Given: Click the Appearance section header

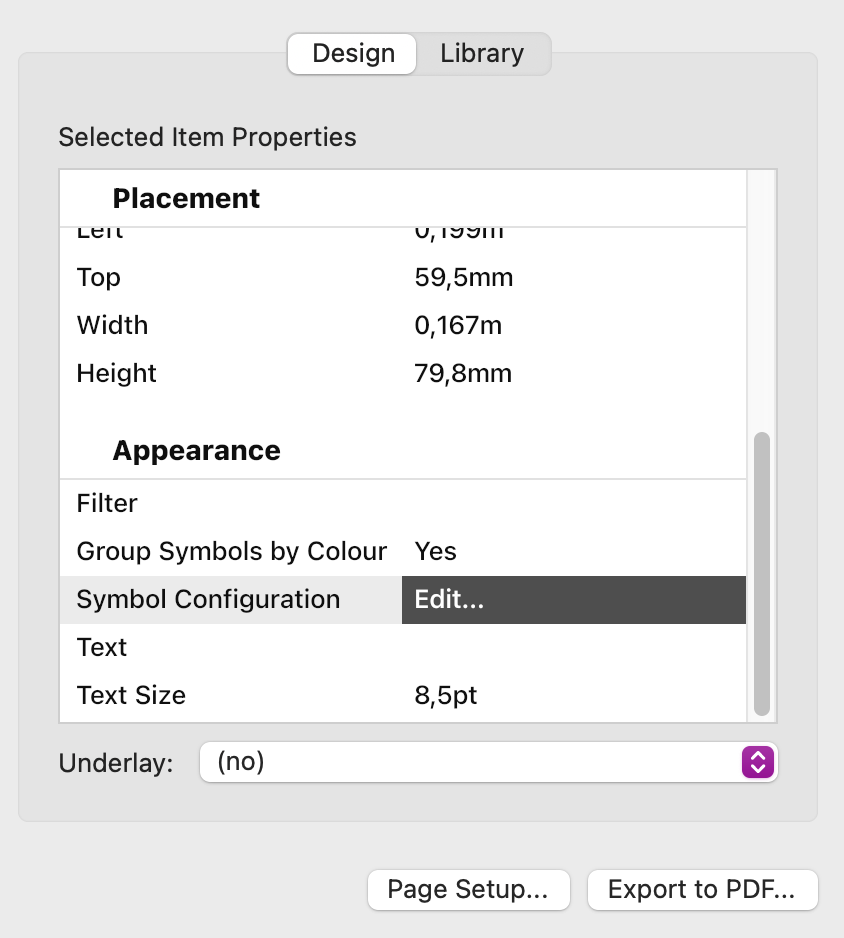Looking at the screenshot, I should [196, 451].
